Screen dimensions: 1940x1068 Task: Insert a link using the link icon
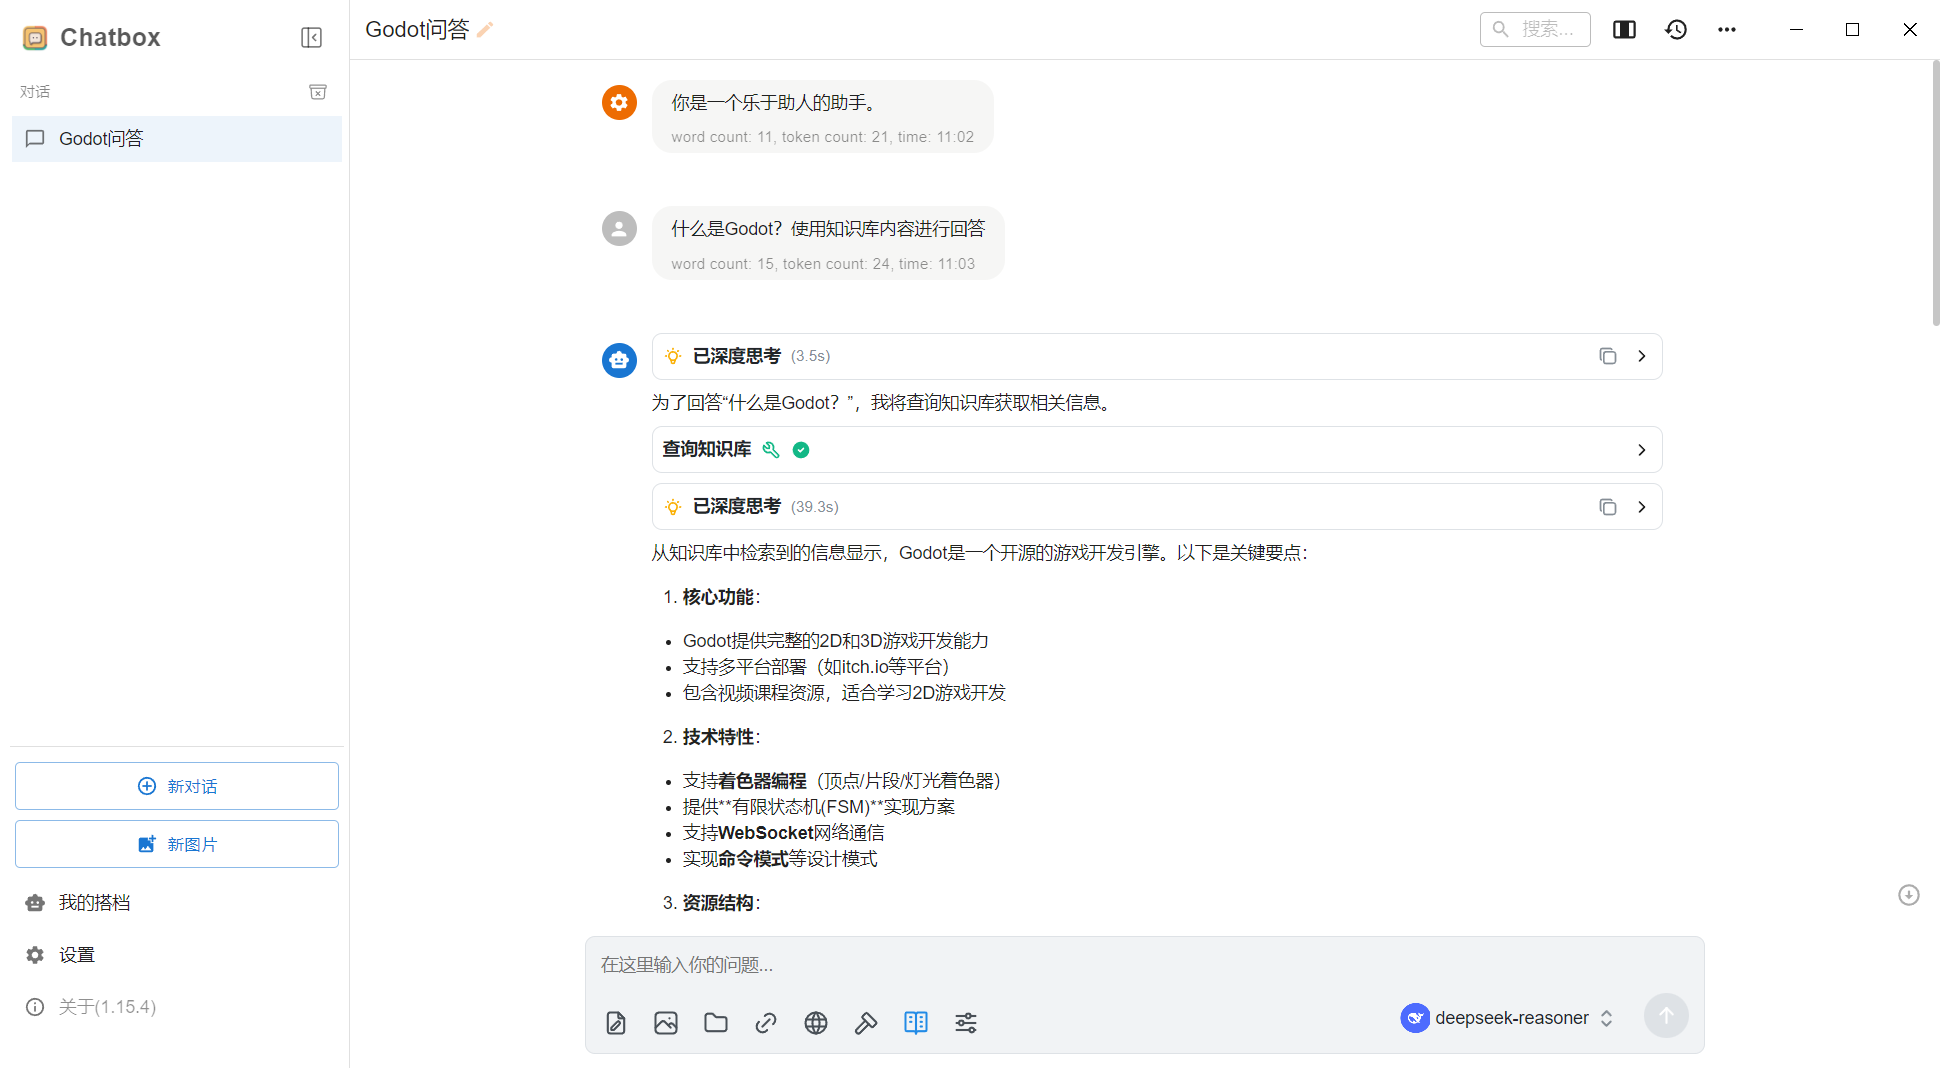tap(766, 1022)
